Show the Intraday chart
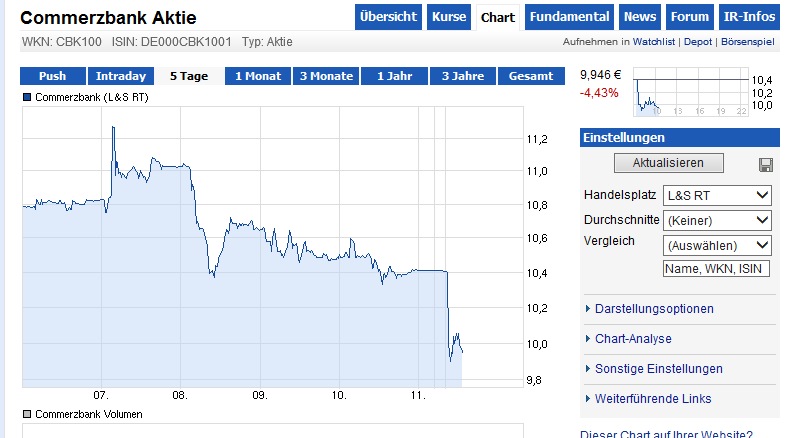 click(x=121, y=76)
